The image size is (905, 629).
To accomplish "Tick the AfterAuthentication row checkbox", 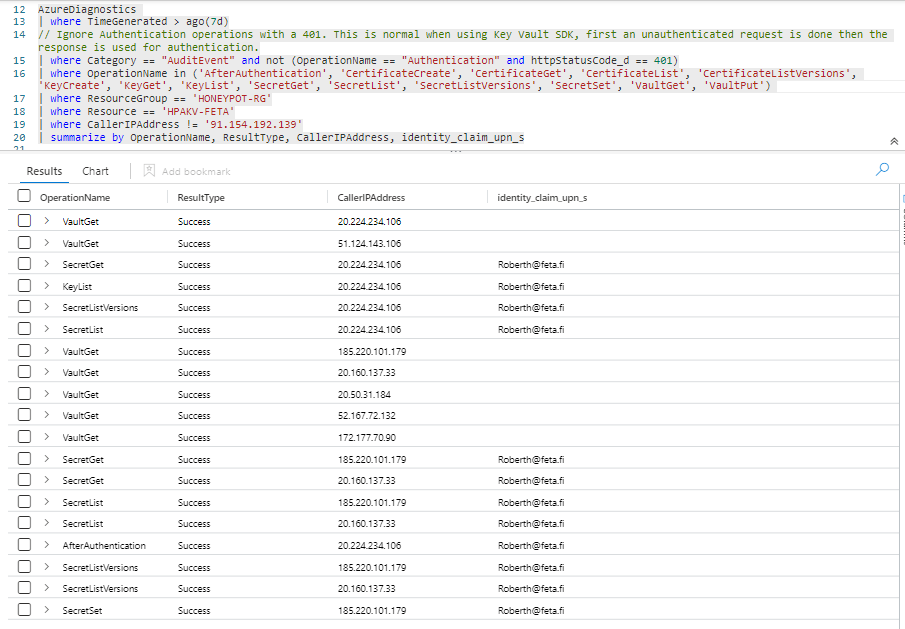I will coord(25,545).
